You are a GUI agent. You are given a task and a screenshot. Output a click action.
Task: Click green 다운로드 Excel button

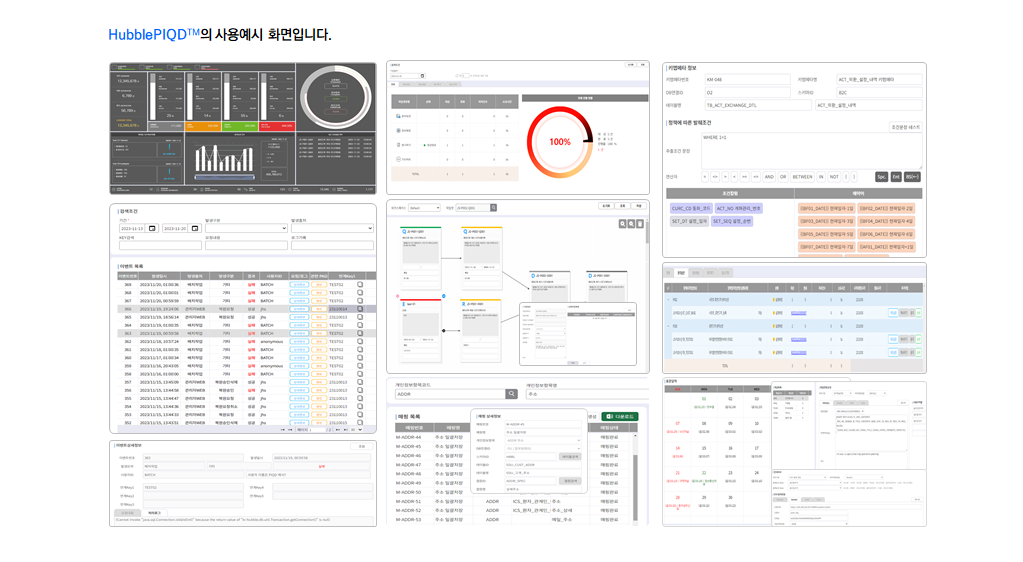pyautogui.click(x=619, y=416)
